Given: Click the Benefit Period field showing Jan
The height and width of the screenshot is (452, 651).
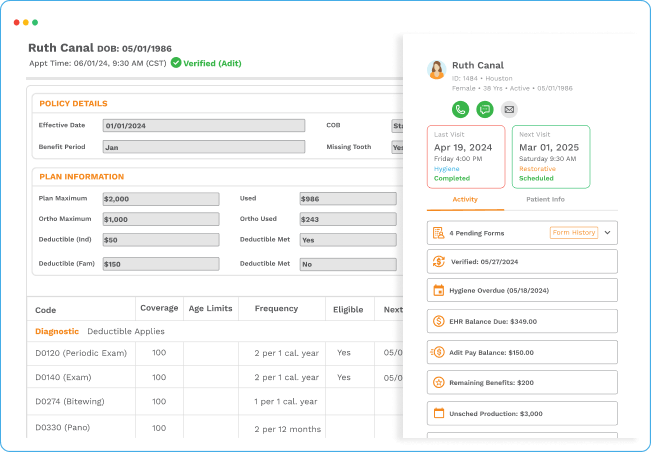Looking at the screenshot, I should (204, 147).
